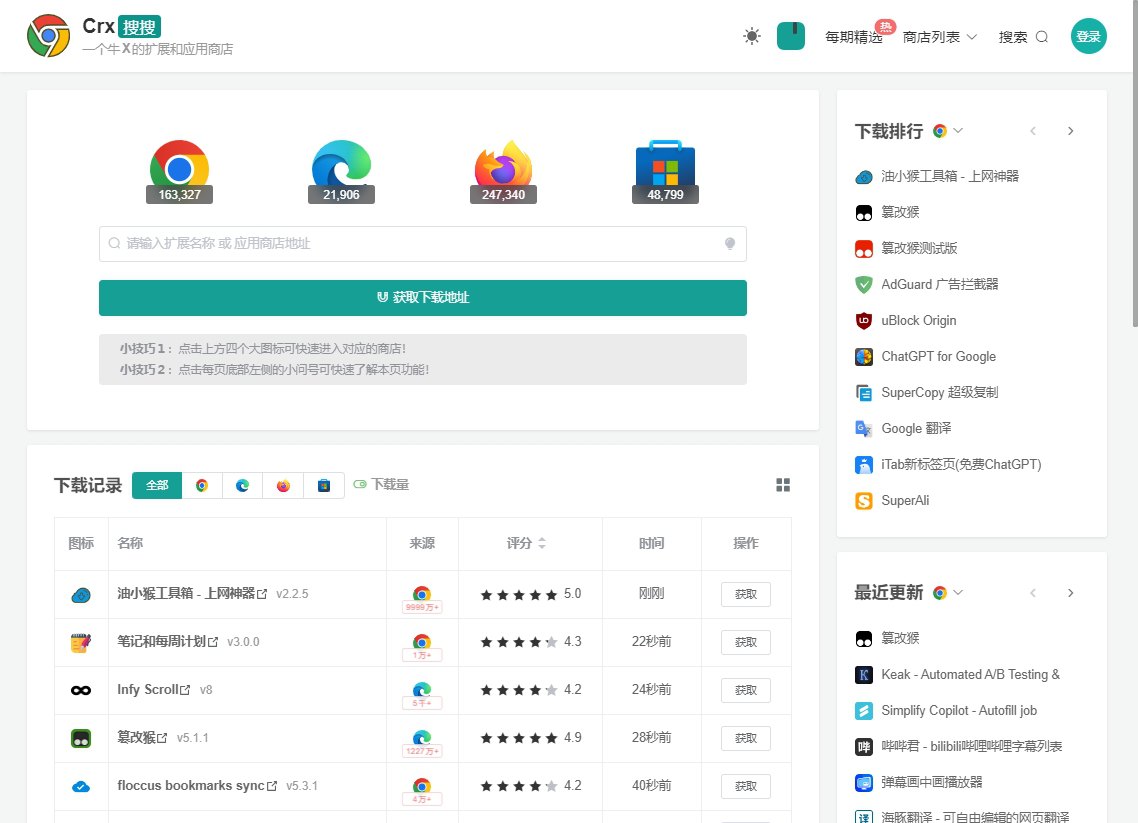Click 获取 button for Infy Scroll row
Image resolution: width=1138 pixels, height=823 pixels.
(x=745, y=690)
